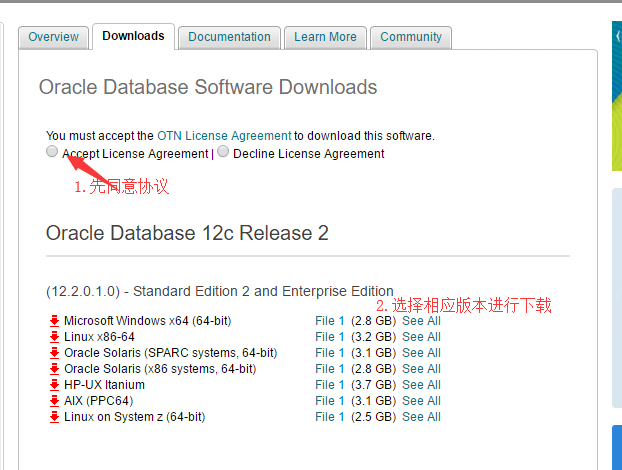The height and width of the screenshot is (470, 622).
Task: Switch to the Overview tab
Action: pos(54,37)
